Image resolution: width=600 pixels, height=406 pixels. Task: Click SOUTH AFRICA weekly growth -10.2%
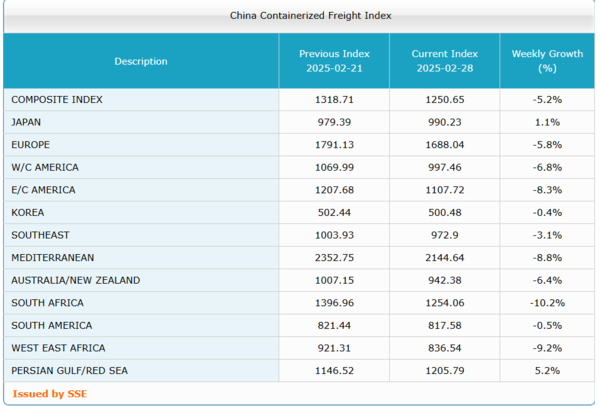(x=546, y=303)
